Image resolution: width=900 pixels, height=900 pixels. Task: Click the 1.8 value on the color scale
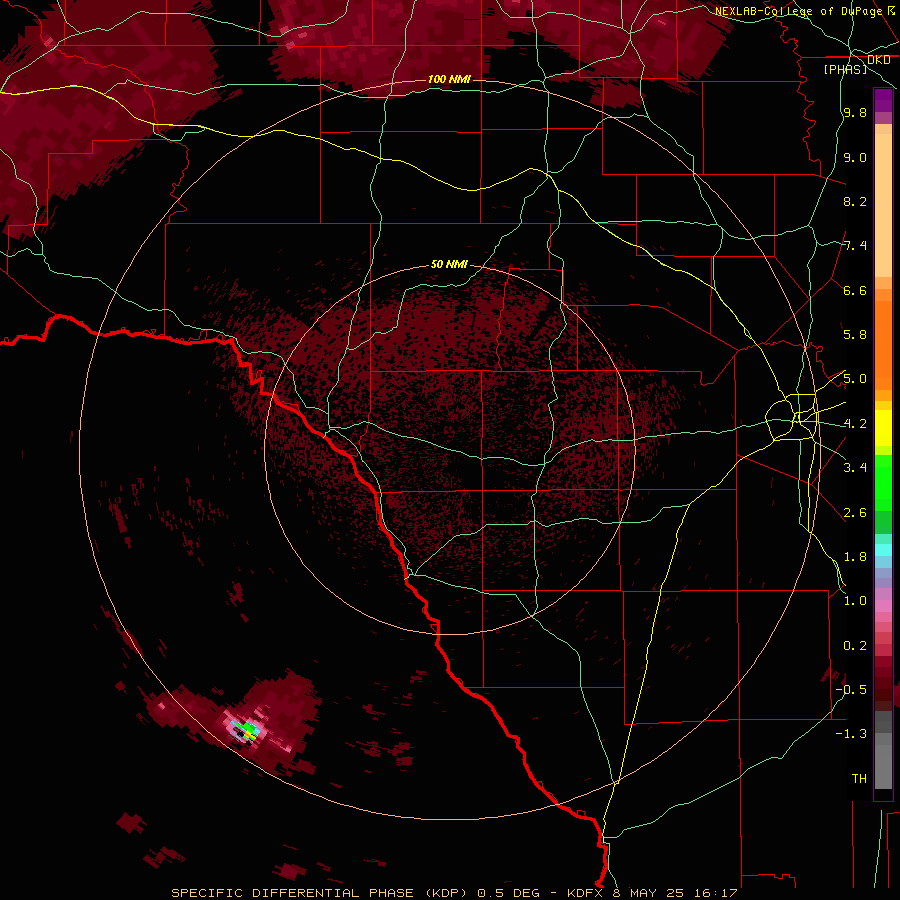tap(855, 557)
